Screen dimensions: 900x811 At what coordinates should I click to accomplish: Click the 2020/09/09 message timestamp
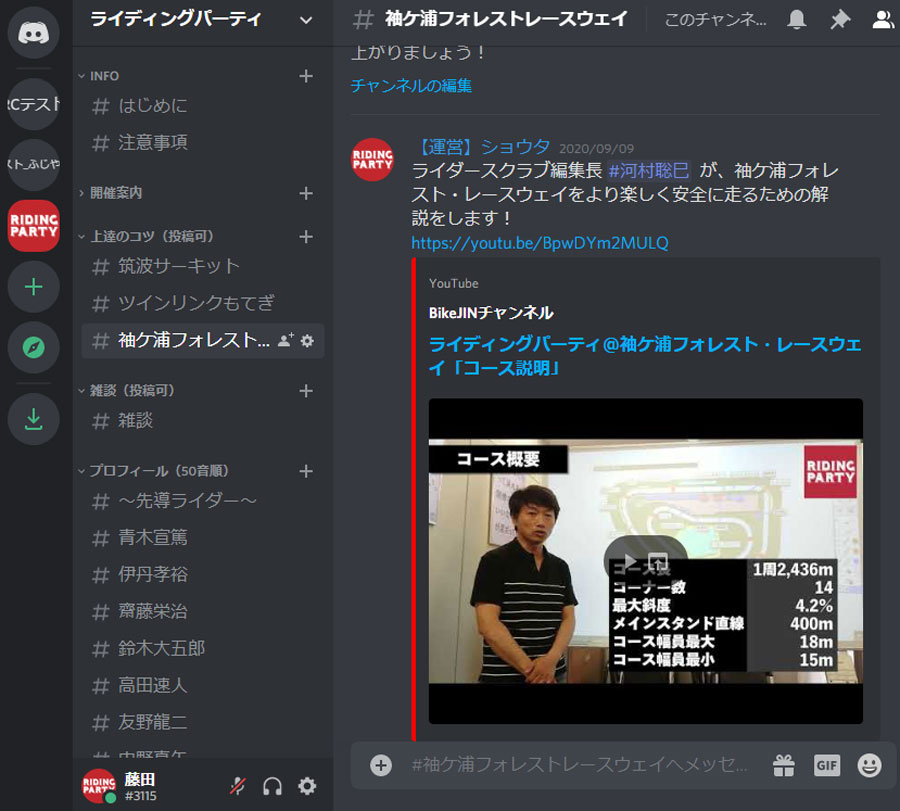tap(596, 149)
